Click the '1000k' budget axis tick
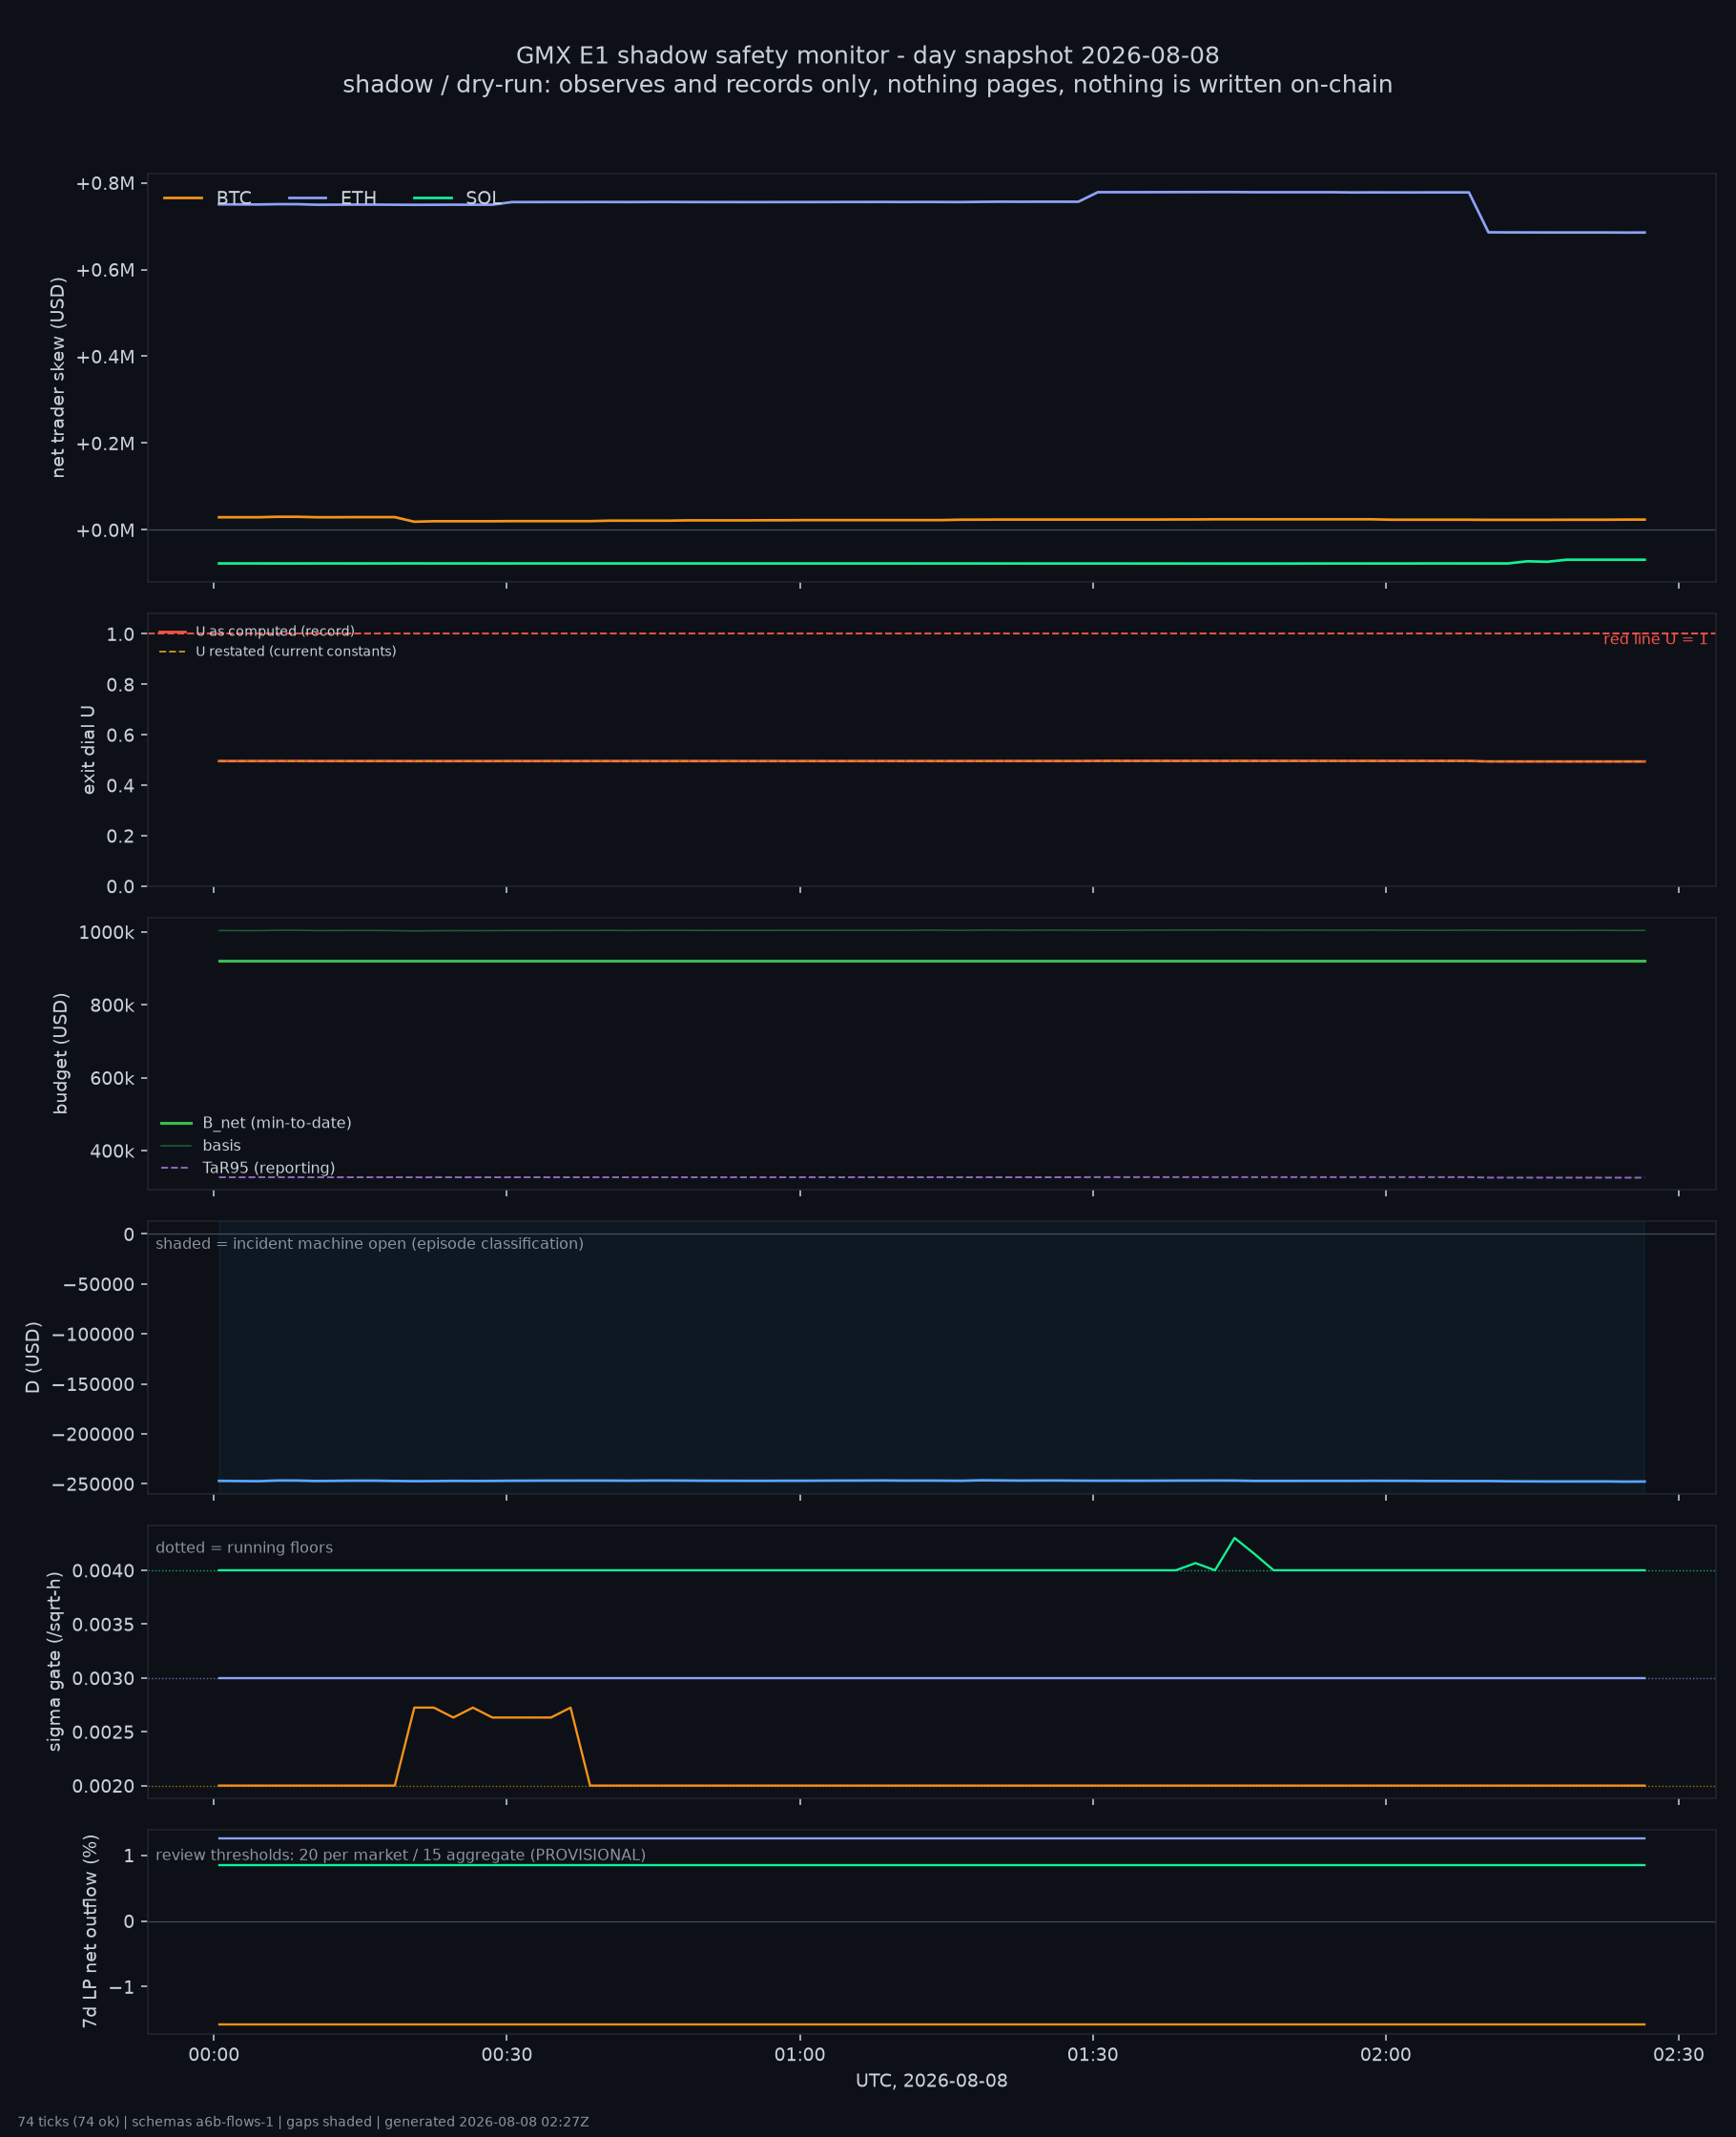Viewport: 1736px width, 2137px height. click(107, 933)
